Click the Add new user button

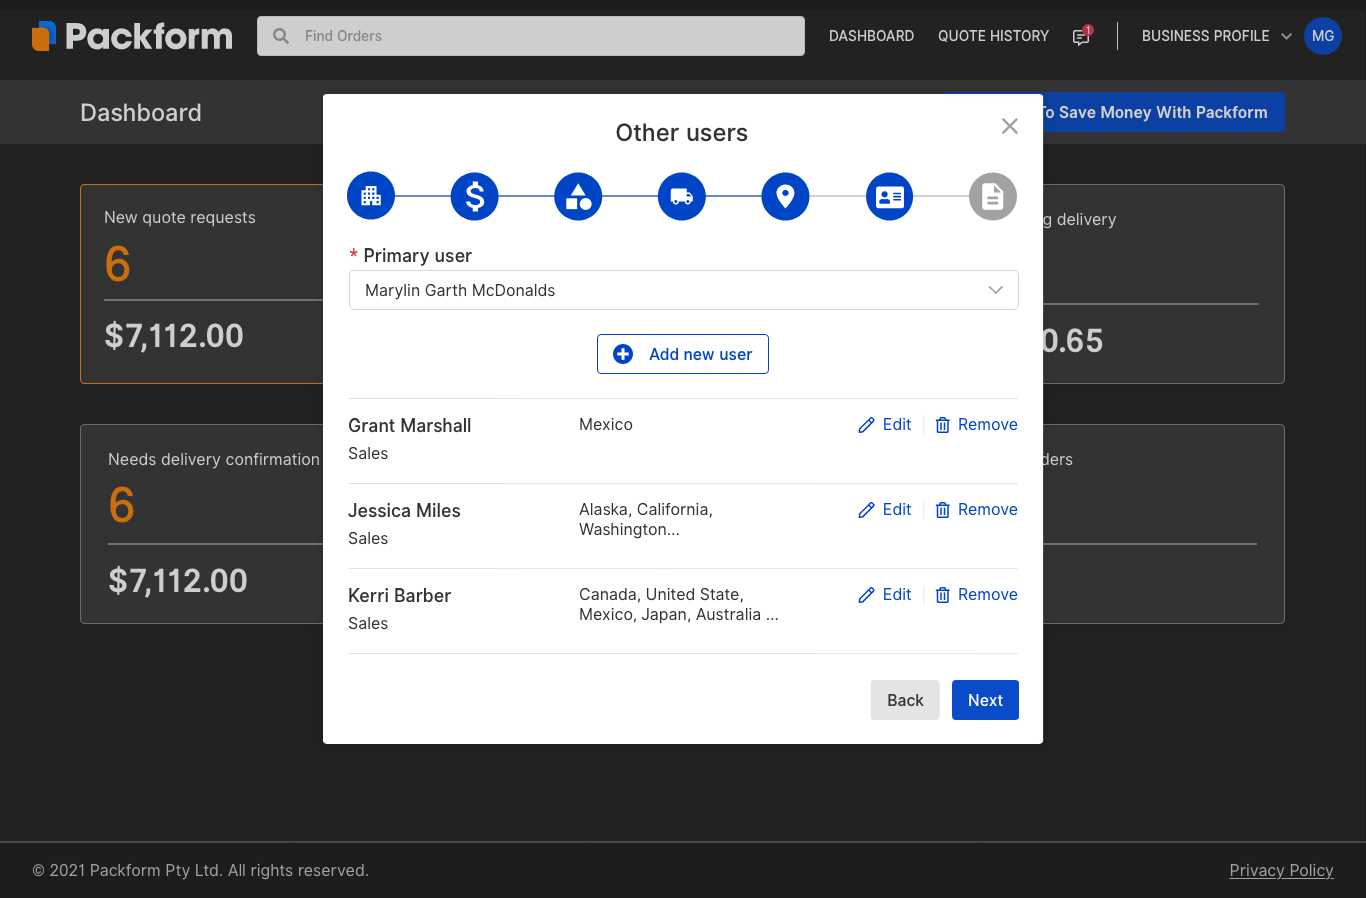click(683, 354)
